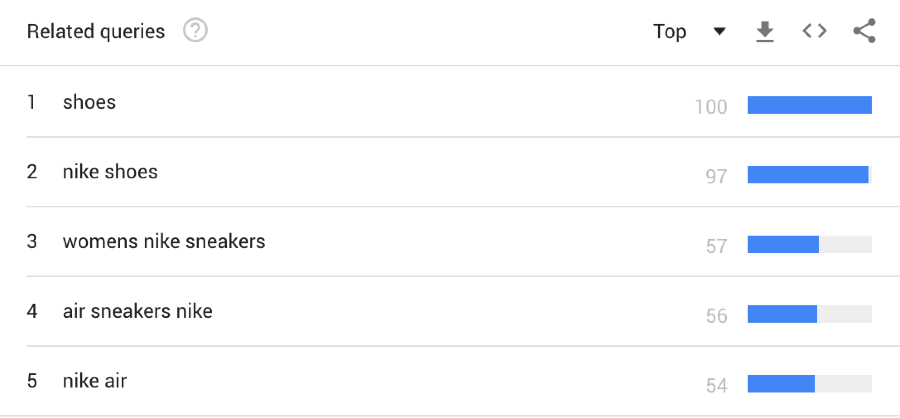Open the embed code icon
This screenshot has width=900, height=418.
pos(815,31)
